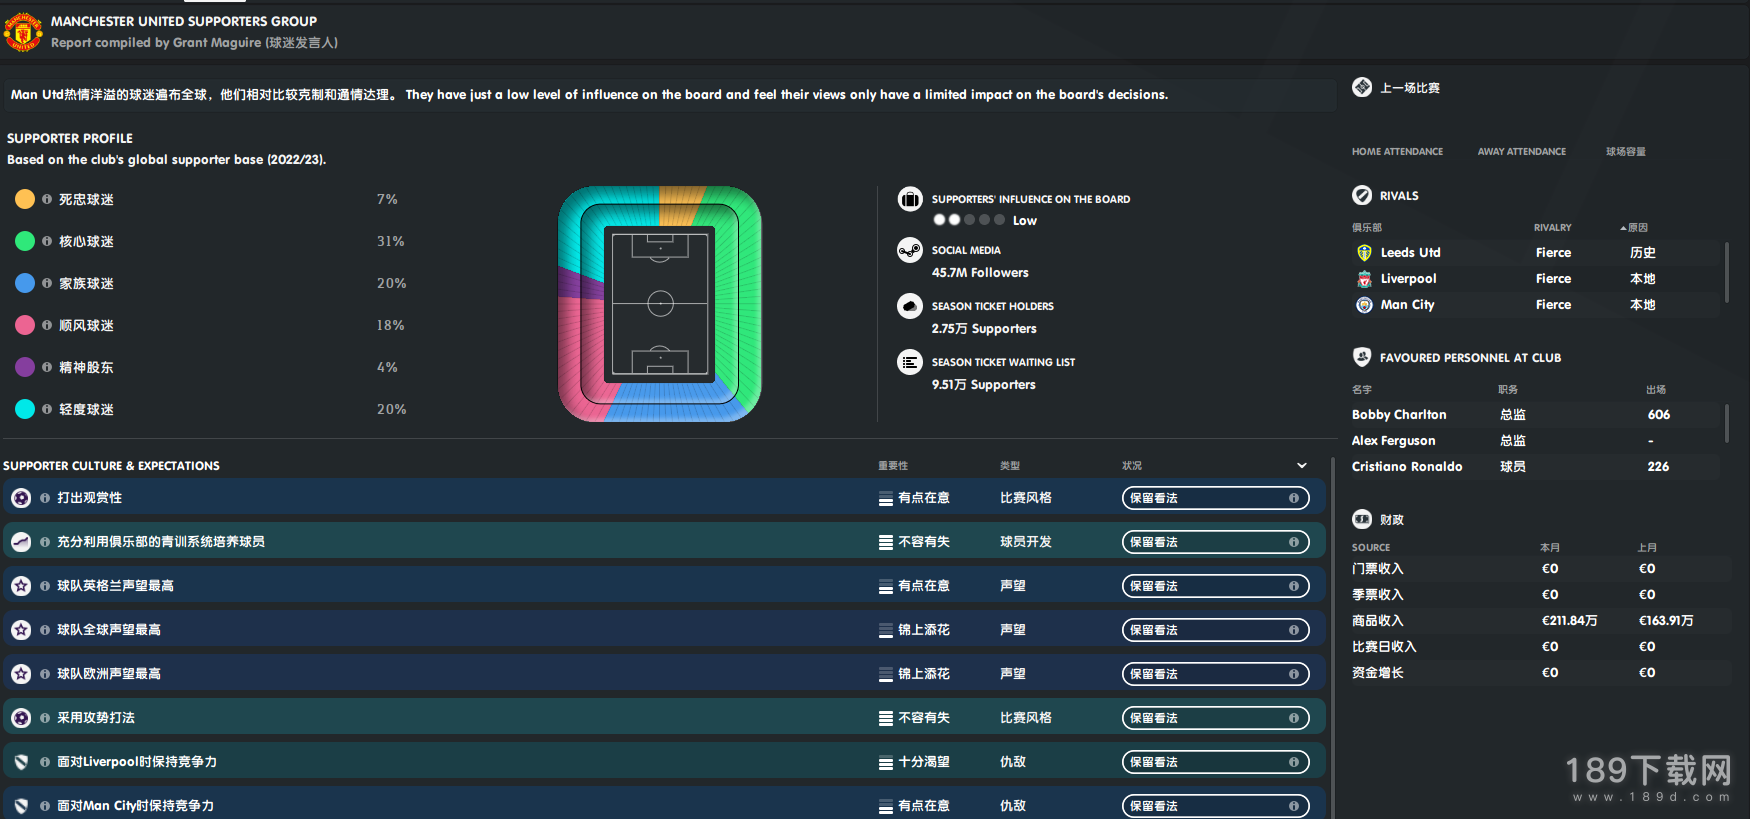
Task: Open Cristiano Ronaldo's profile
Action: 1407,467
